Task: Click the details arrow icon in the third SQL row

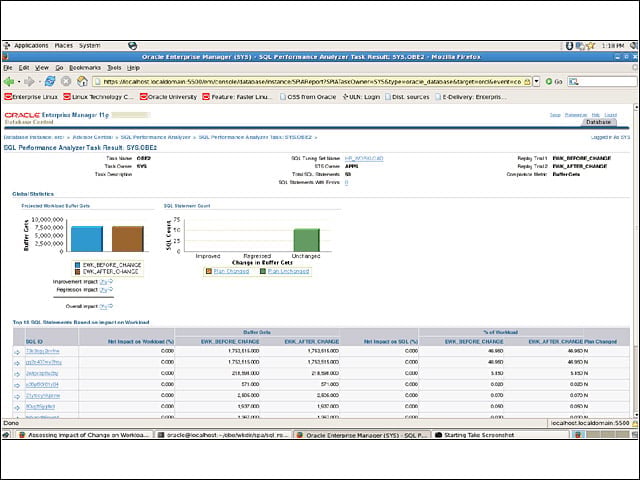Action: pos(17,374)
